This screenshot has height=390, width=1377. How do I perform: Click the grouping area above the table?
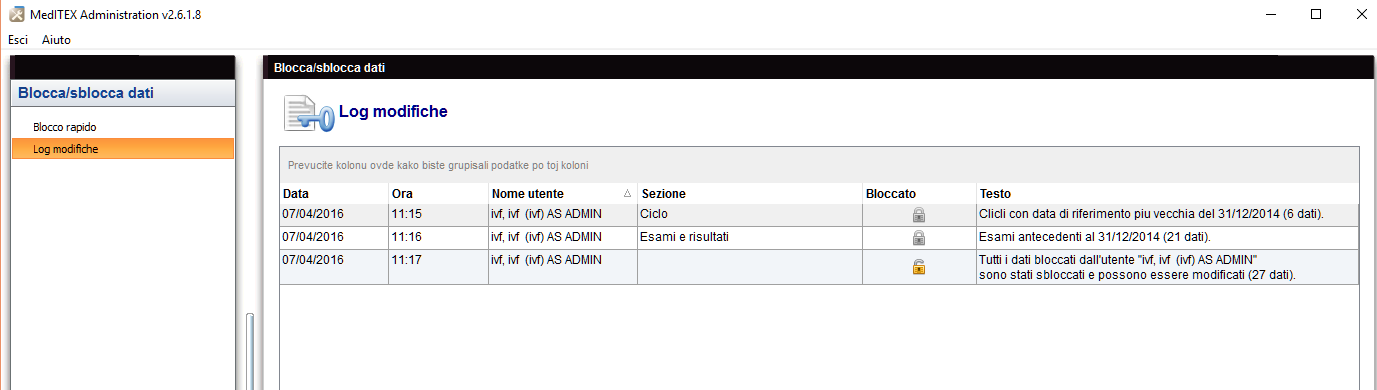pos(820,165)
